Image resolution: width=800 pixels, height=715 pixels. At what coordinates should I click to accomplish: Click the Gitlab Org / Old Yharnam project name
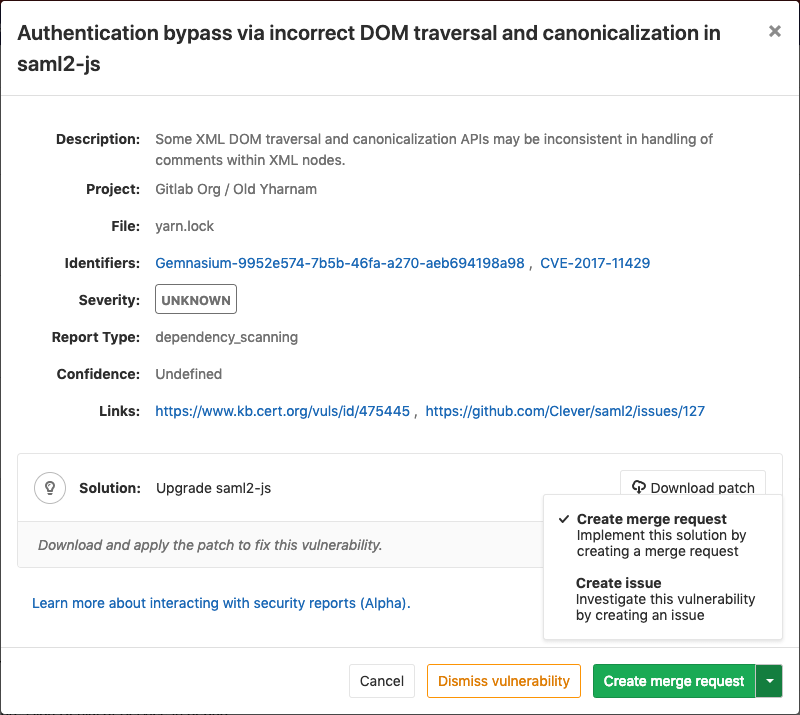(235, 189)
